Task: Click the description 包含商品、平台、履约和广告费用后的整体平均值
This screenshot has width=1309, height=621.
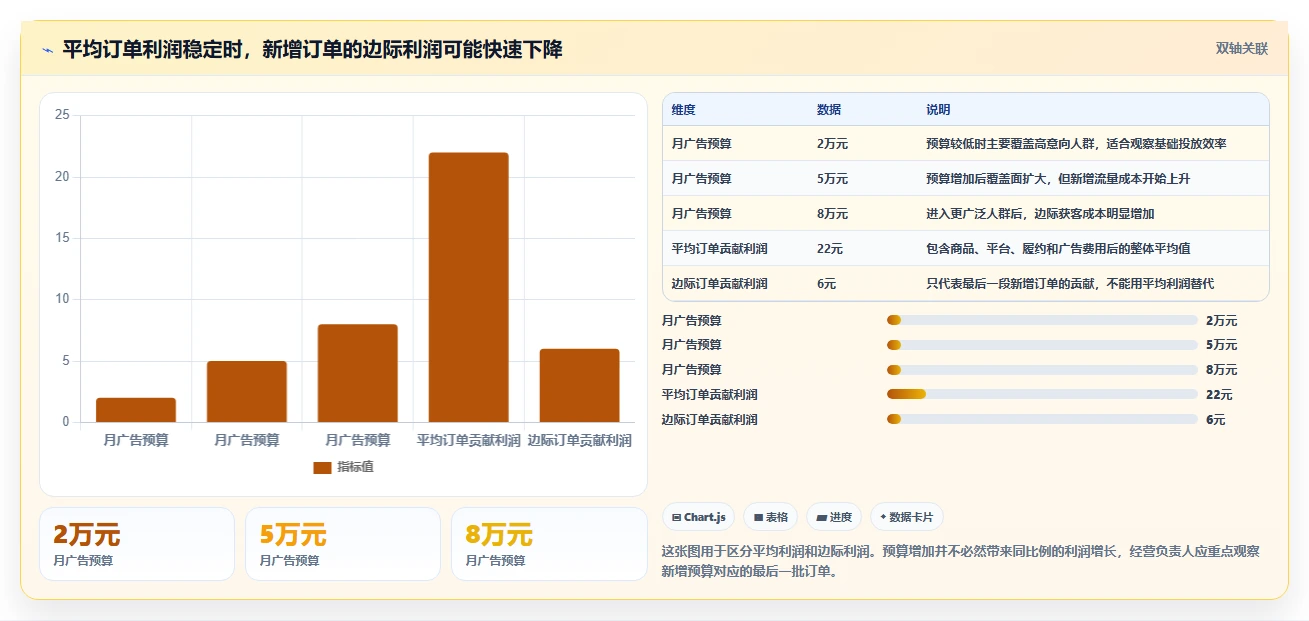Action: click(x=1058, y=249)
